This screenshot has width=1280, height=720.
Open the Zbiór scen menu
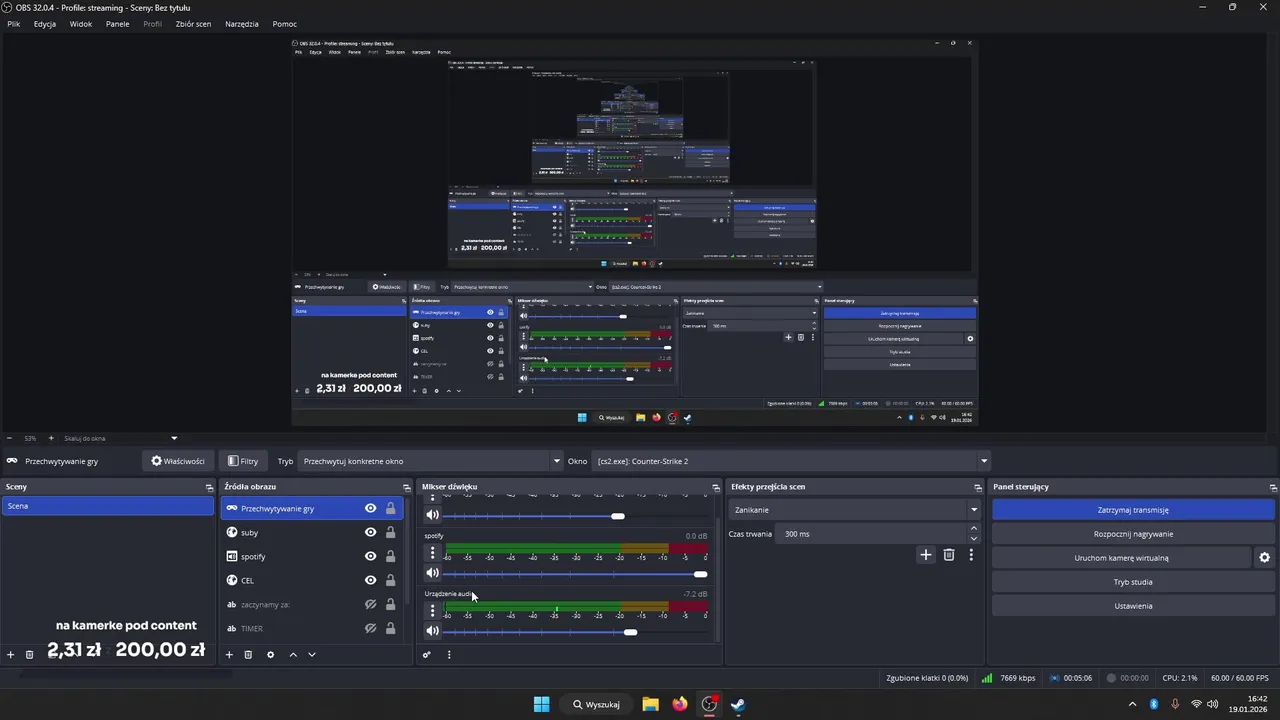pyautogui.click(x=193, y=24)
